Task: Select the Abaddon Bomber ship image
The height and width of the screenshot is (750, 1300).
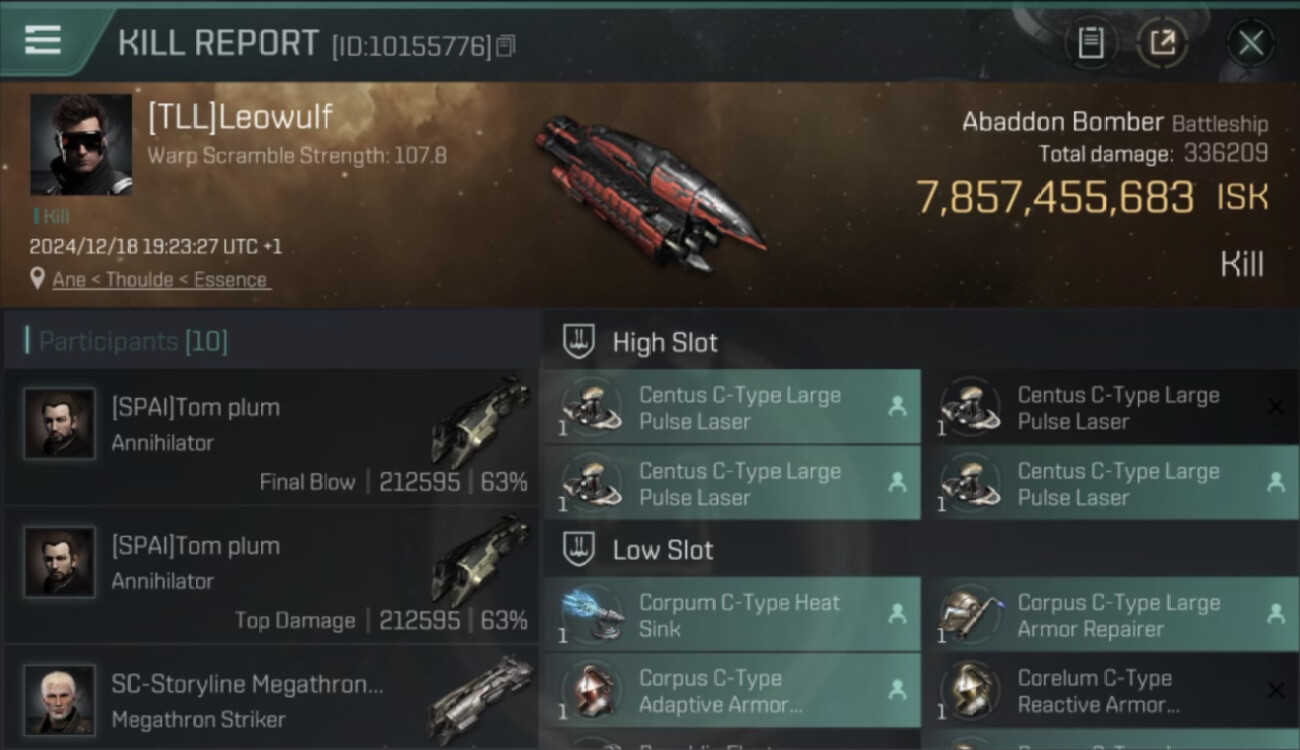Action: (650, 192)
